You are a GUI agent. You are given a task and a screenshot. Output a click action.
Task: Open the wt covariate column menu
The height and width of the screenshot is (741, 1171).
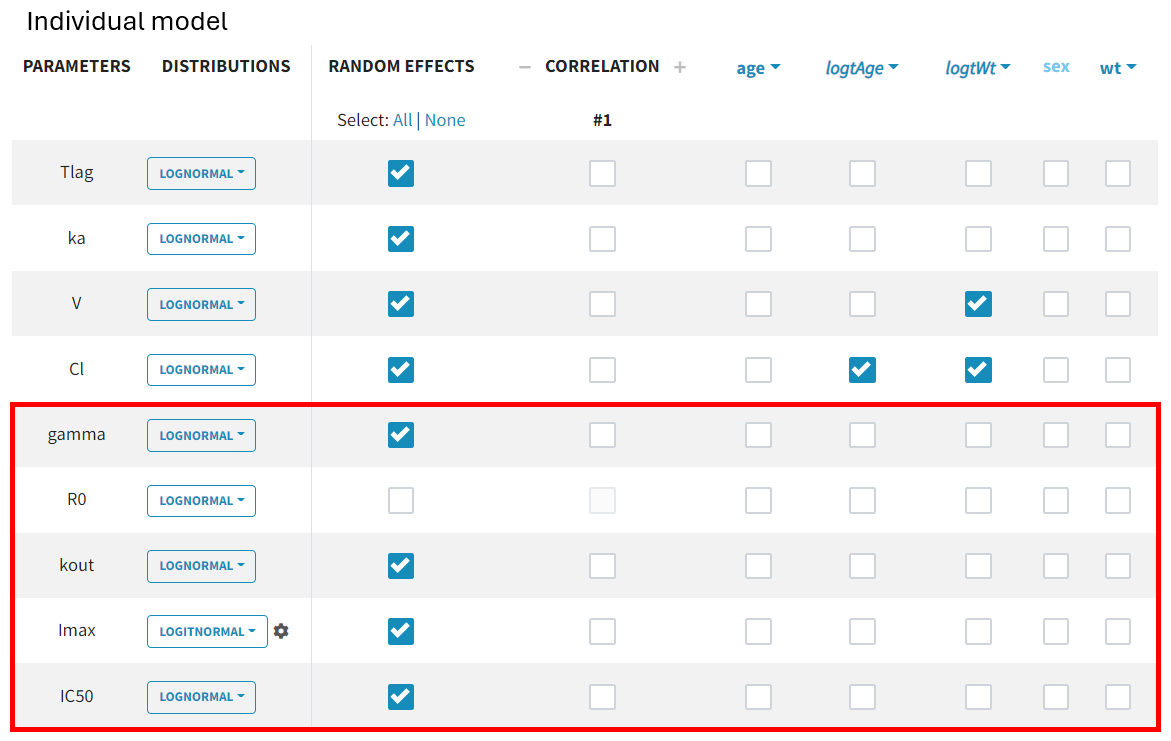pyautogui.click(x=1118, y=68)
